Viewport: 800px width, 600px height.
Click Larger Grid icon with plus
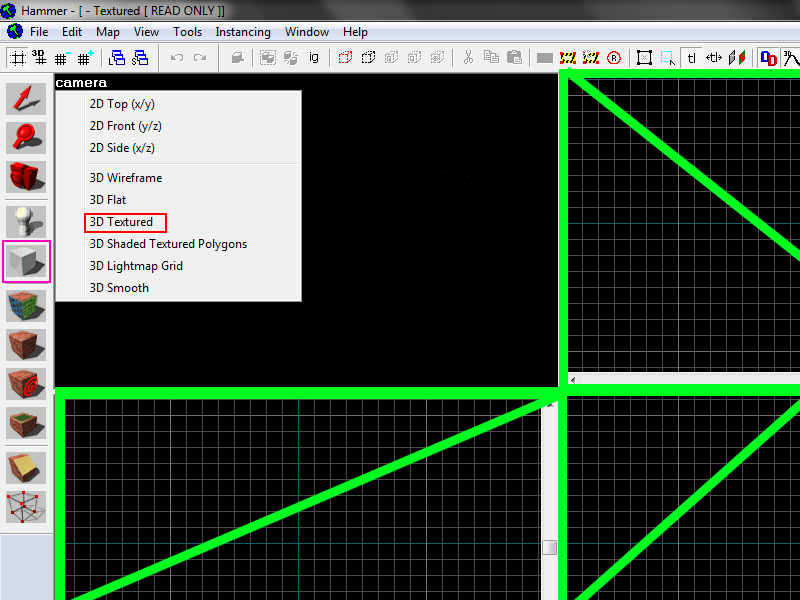pyautogui.click(x=85, y=58)
